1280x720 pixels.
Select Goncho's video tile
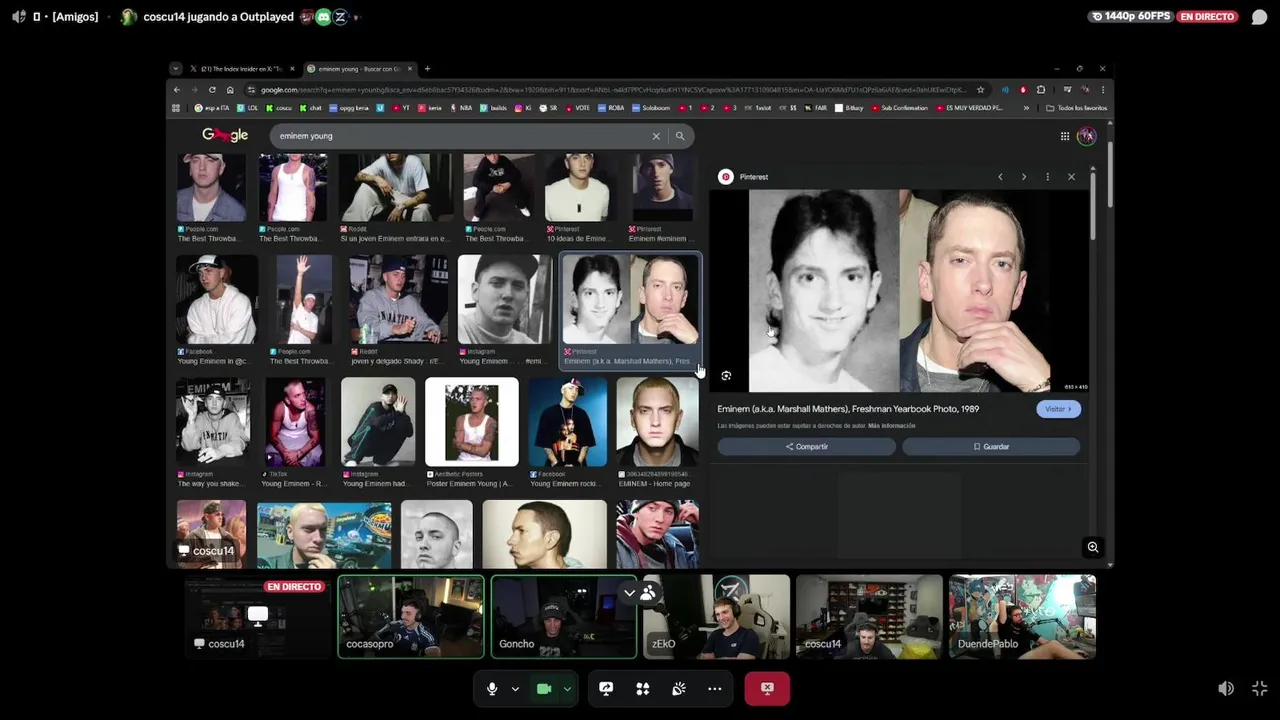click(x=564, y=617)
